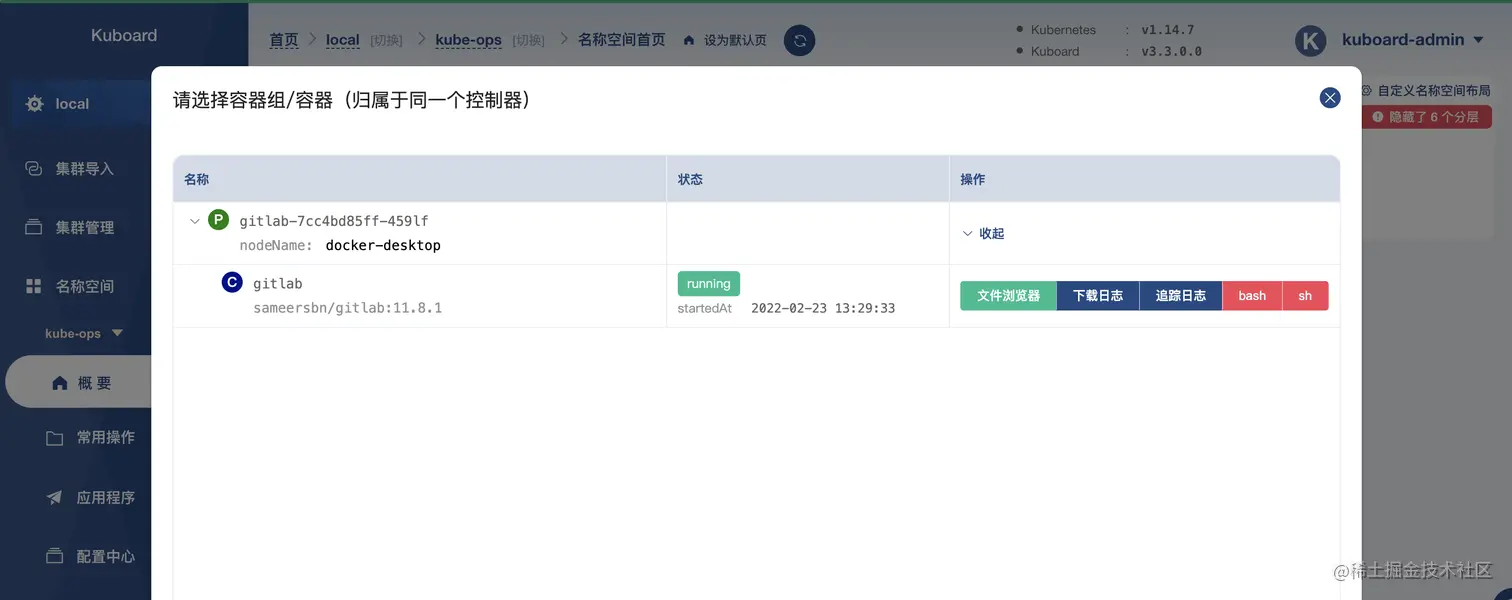Click pod name gitlab-7cc4bd85ff-459lf
The width and height of the screenshot is (1512, 600).
334,221
